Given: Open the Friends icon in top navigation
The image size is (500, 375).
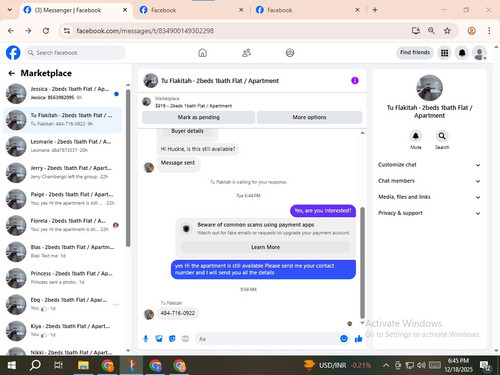Looking at the screenshot, I should [246, 53].
